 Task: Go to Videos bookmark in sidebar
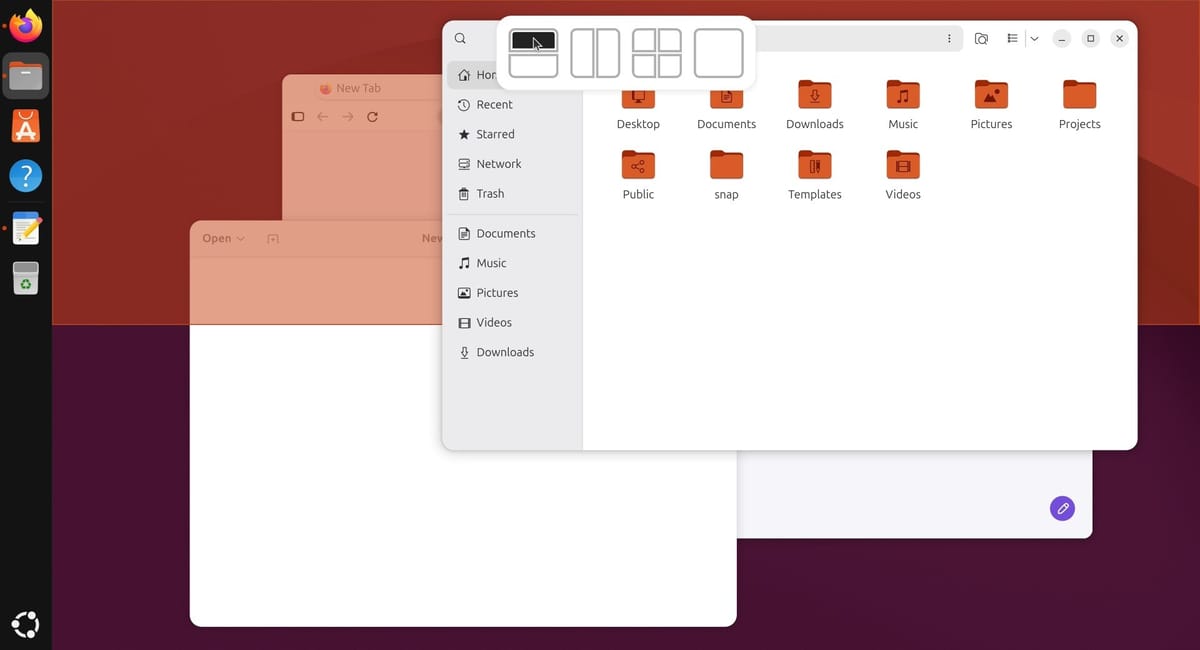[x=512, y=322]
